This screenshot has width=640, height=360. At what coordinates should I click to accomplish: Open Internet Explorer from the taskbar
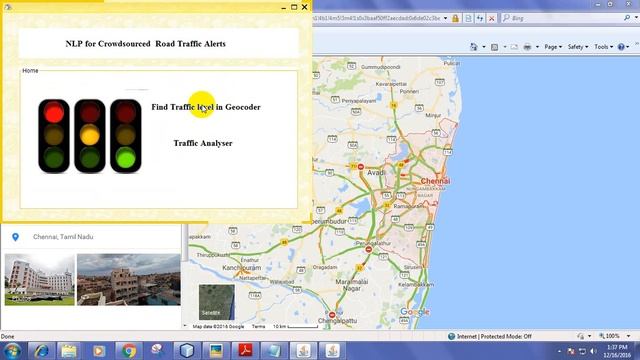point(41,351)
